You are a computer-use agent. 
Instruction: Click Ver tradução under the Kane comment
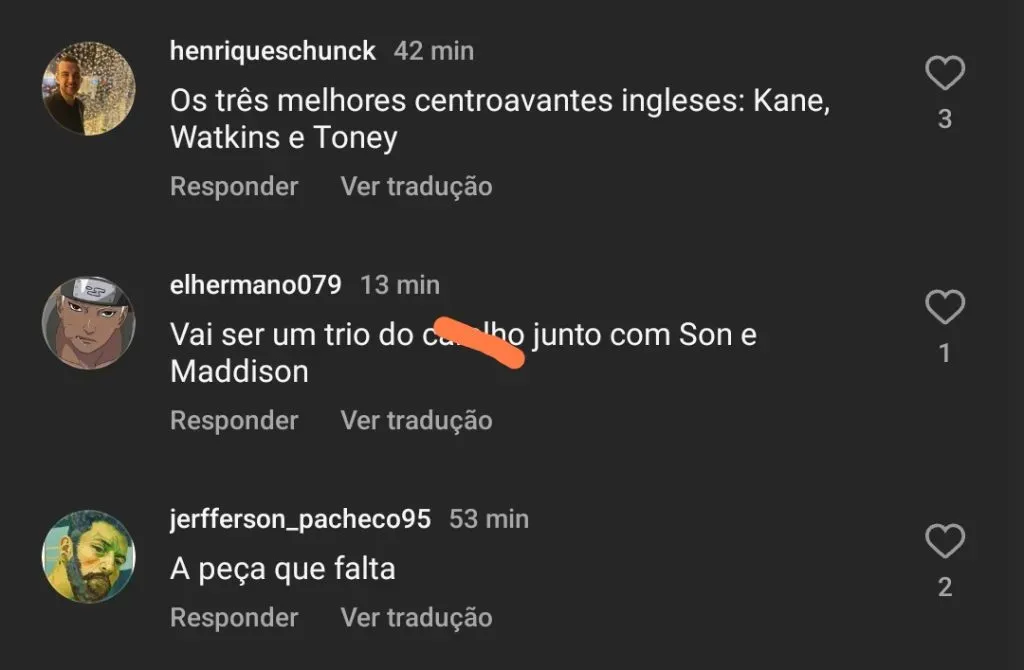[416, 187]
